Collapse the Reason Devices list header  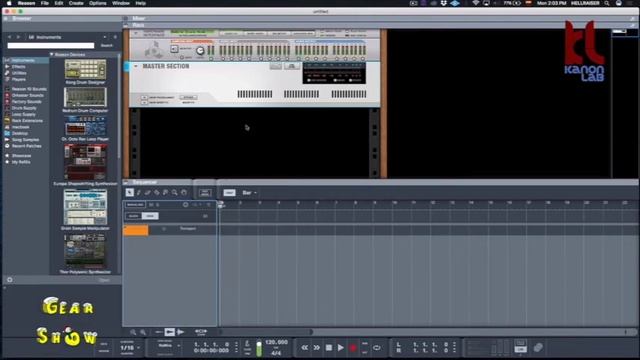coord(52,54)
